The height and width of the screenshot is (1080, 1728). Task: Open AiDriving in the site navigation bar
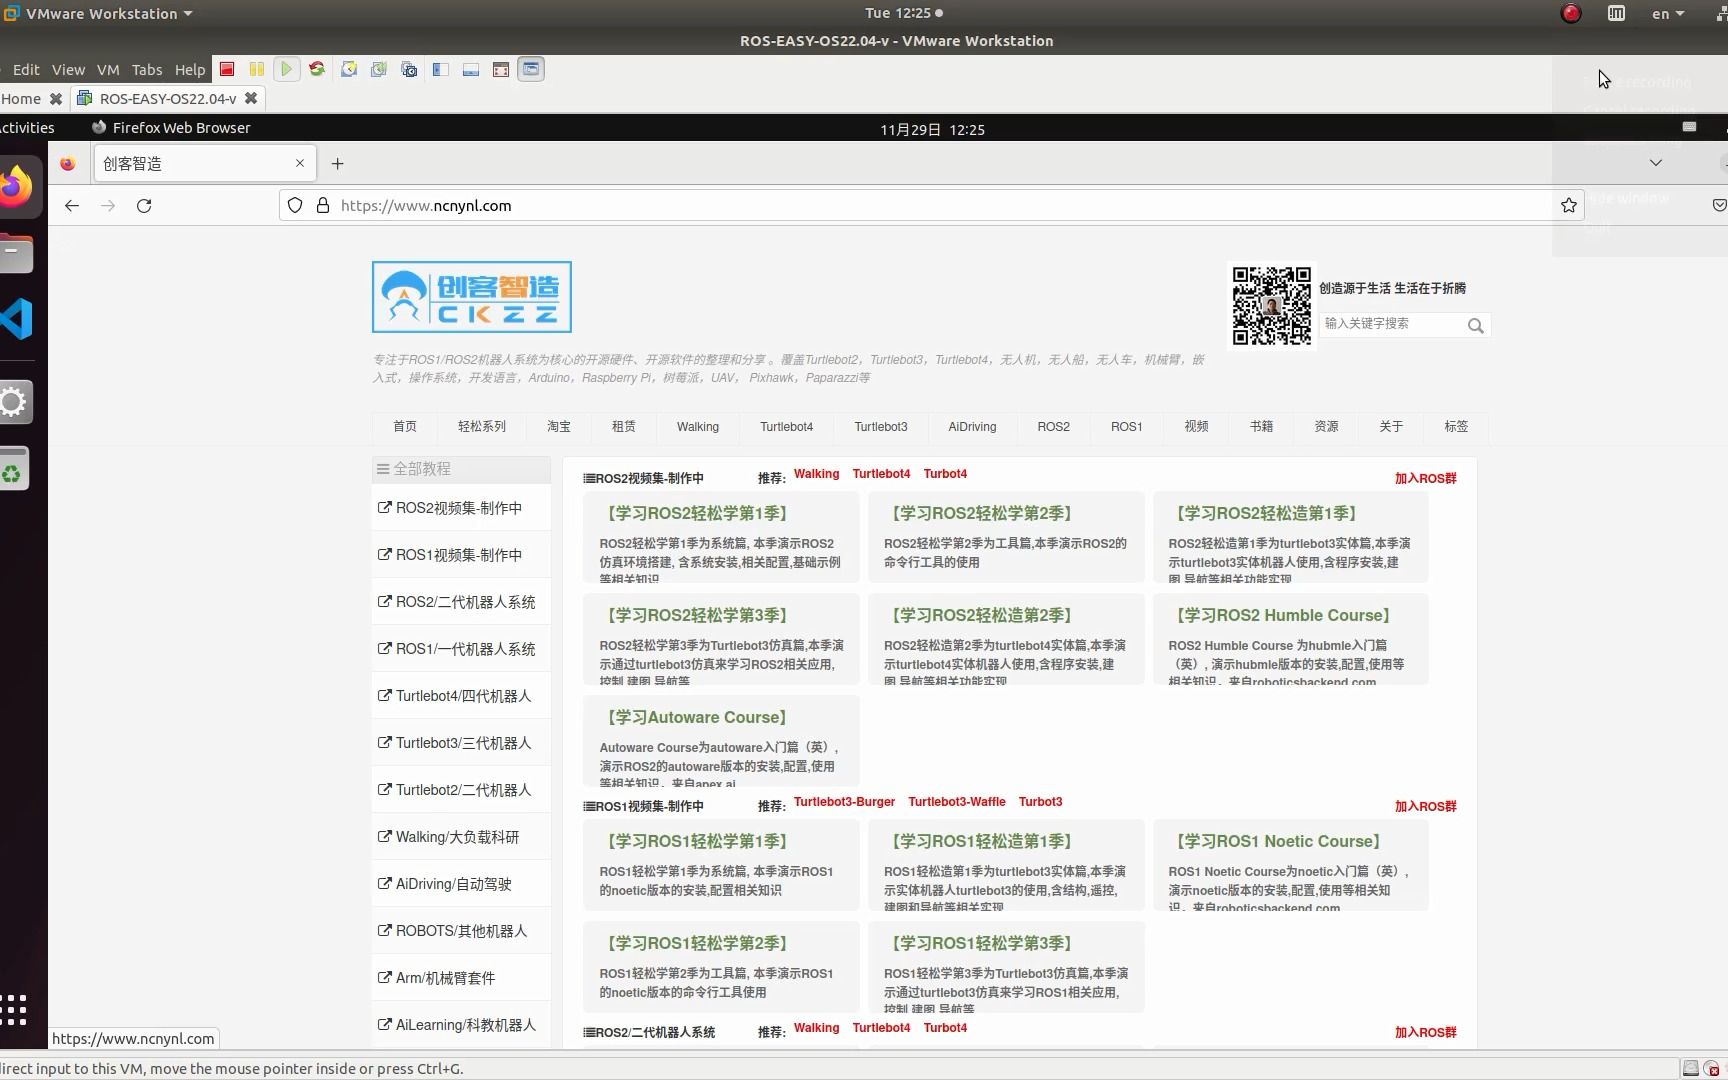click(x=972, y=426)
